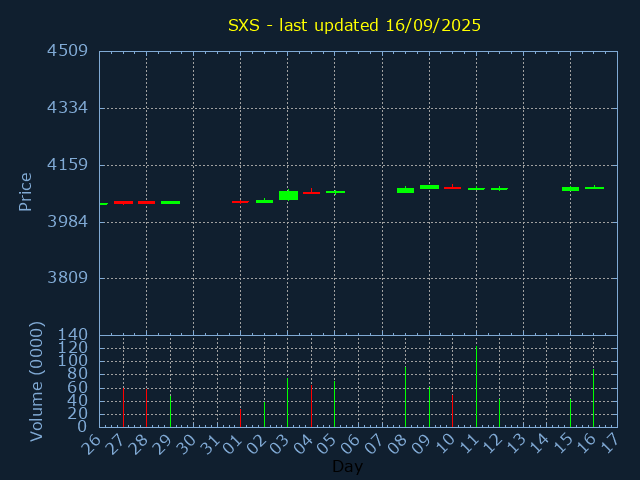Screen dimensions: 640x480
Task: Select the red volume bar for day 04
Action: pyautogui.click(x=311, y=406)
